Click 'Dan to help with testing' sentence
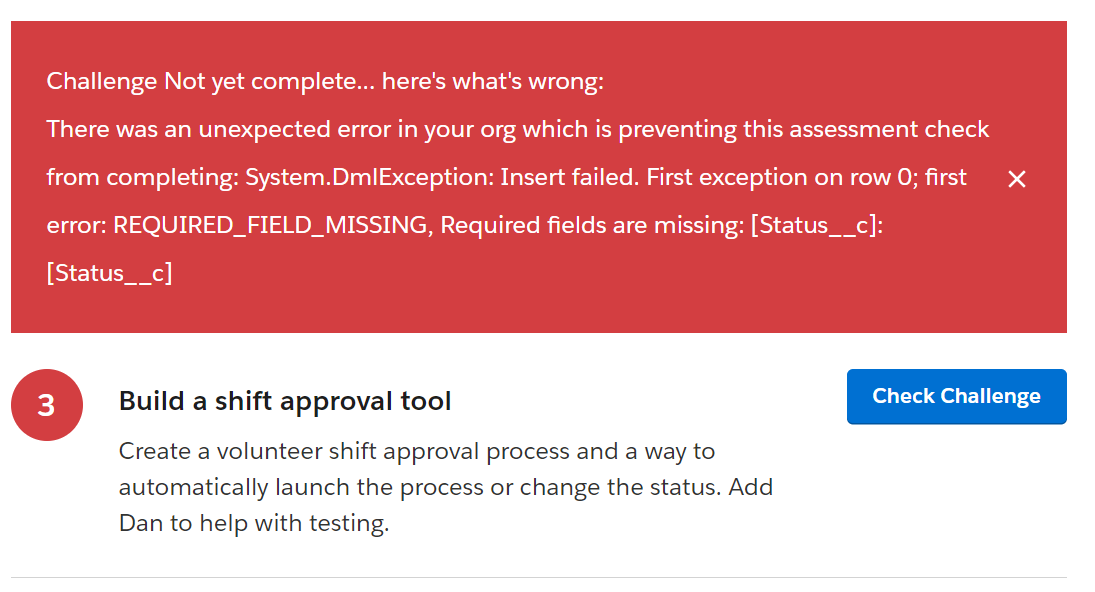 (x=253, y=523)
